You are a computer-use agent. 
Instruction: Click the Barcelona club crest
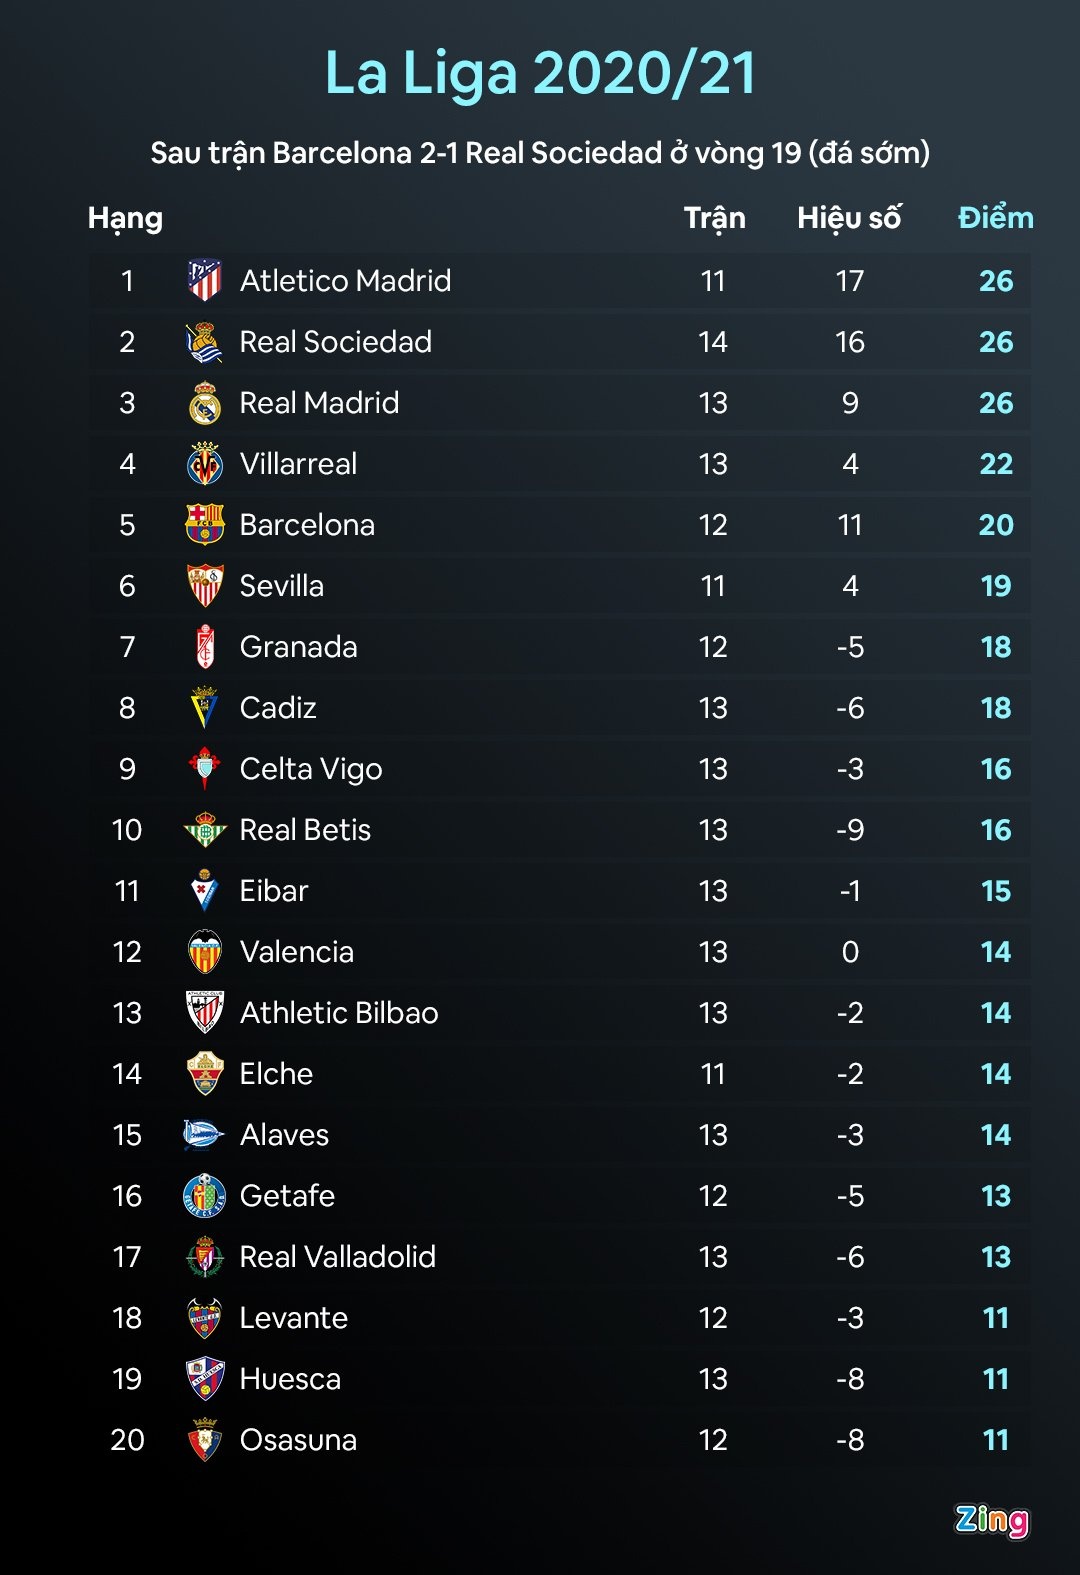(x=205, y=525)
